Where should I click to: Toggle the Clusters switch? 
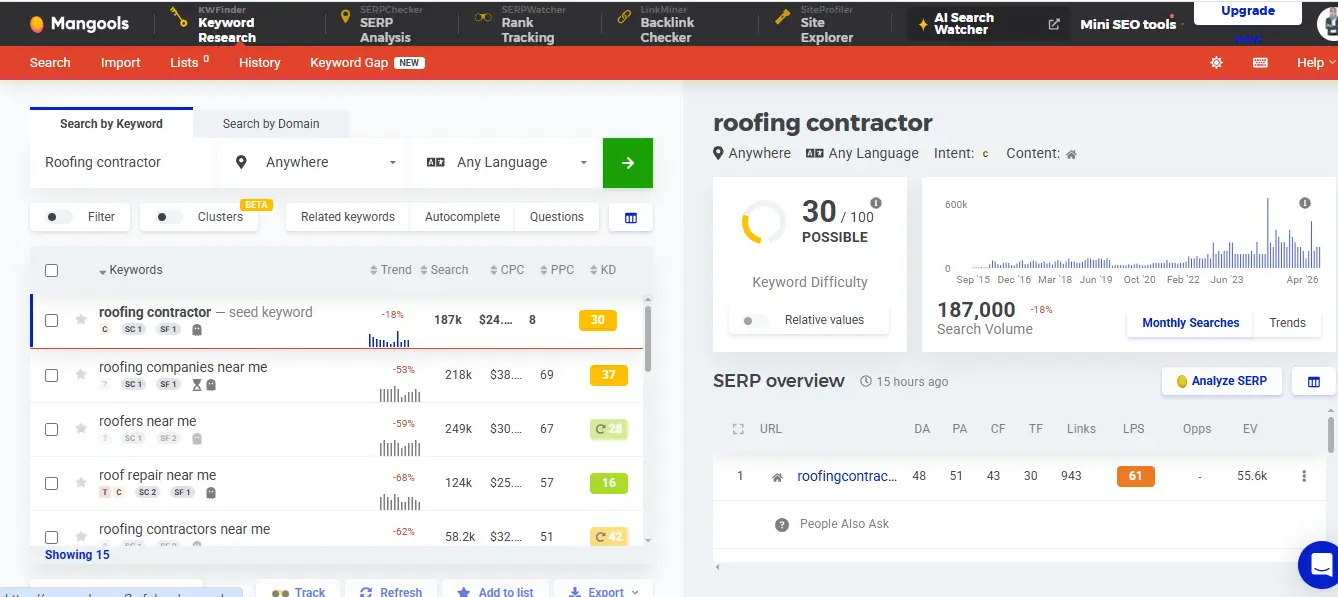point(169,217)
